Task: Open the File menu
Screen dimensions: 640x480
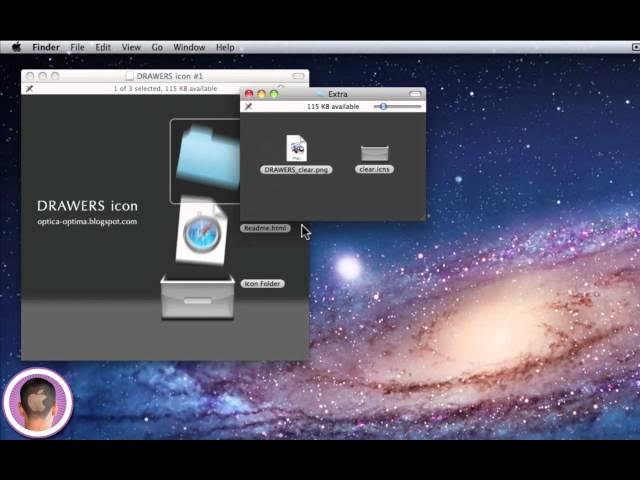Action: 77,47
